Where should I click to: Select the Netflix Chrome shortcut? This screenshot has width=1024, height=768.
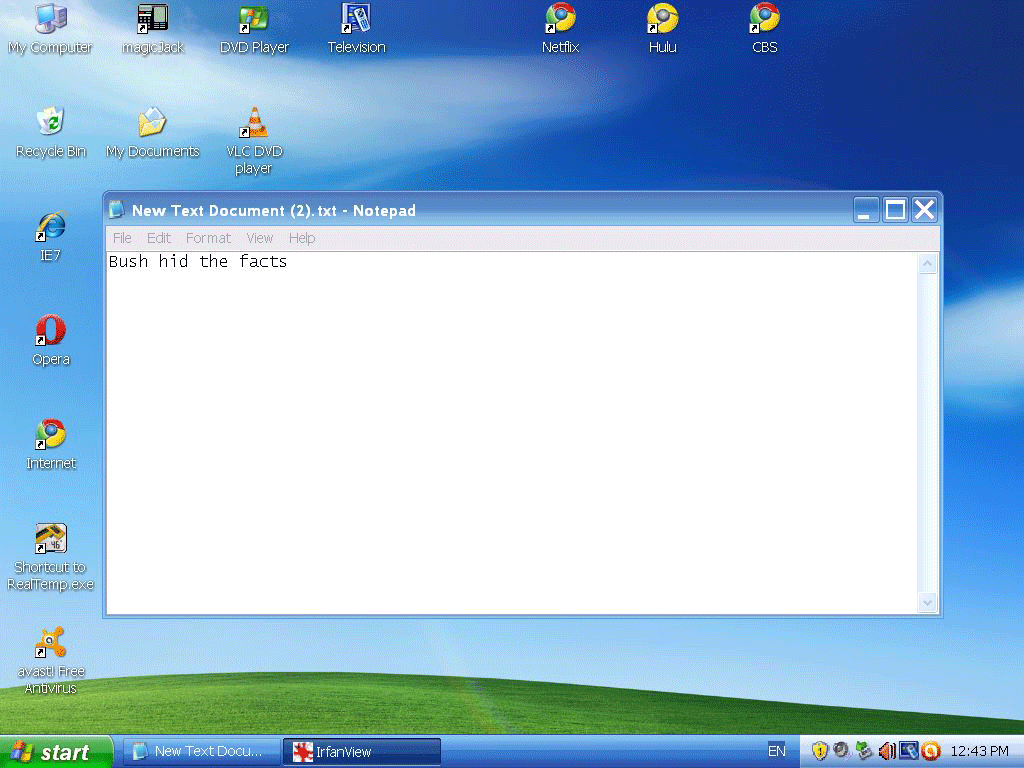[560, 29]
